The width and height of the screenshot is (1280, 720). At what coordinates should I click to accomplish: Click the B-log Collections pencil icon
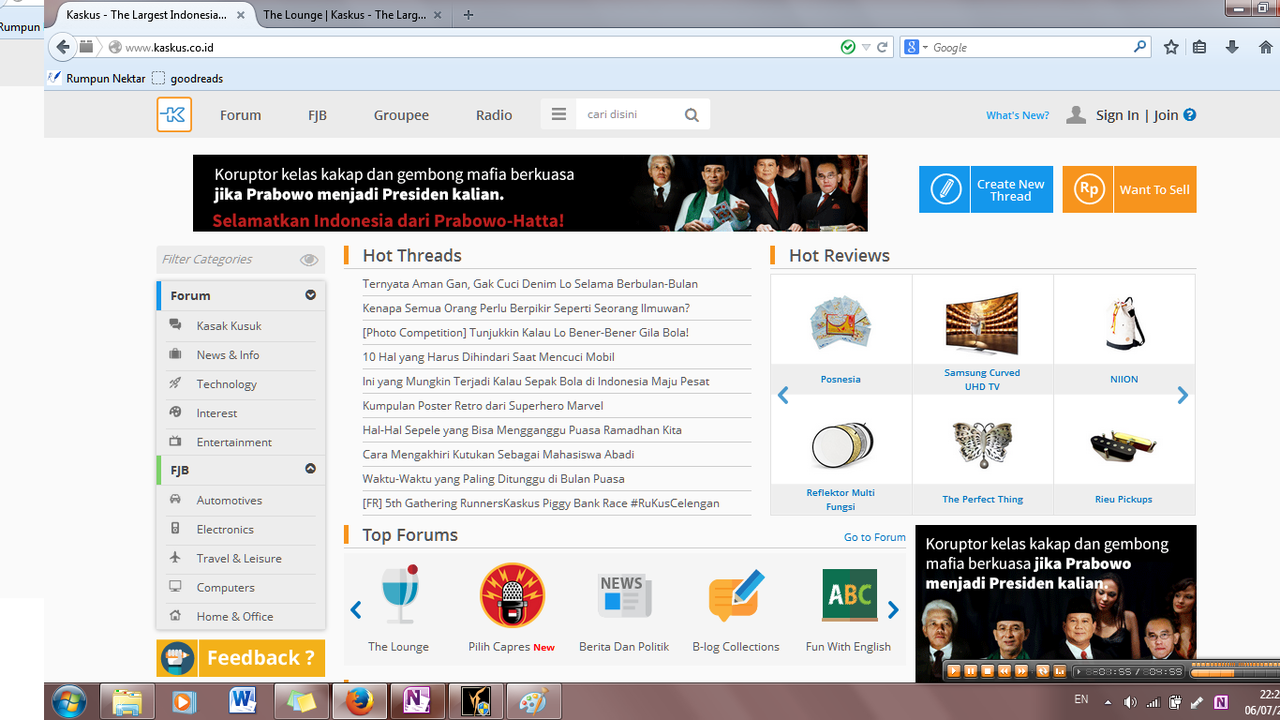tap(736, 596)
